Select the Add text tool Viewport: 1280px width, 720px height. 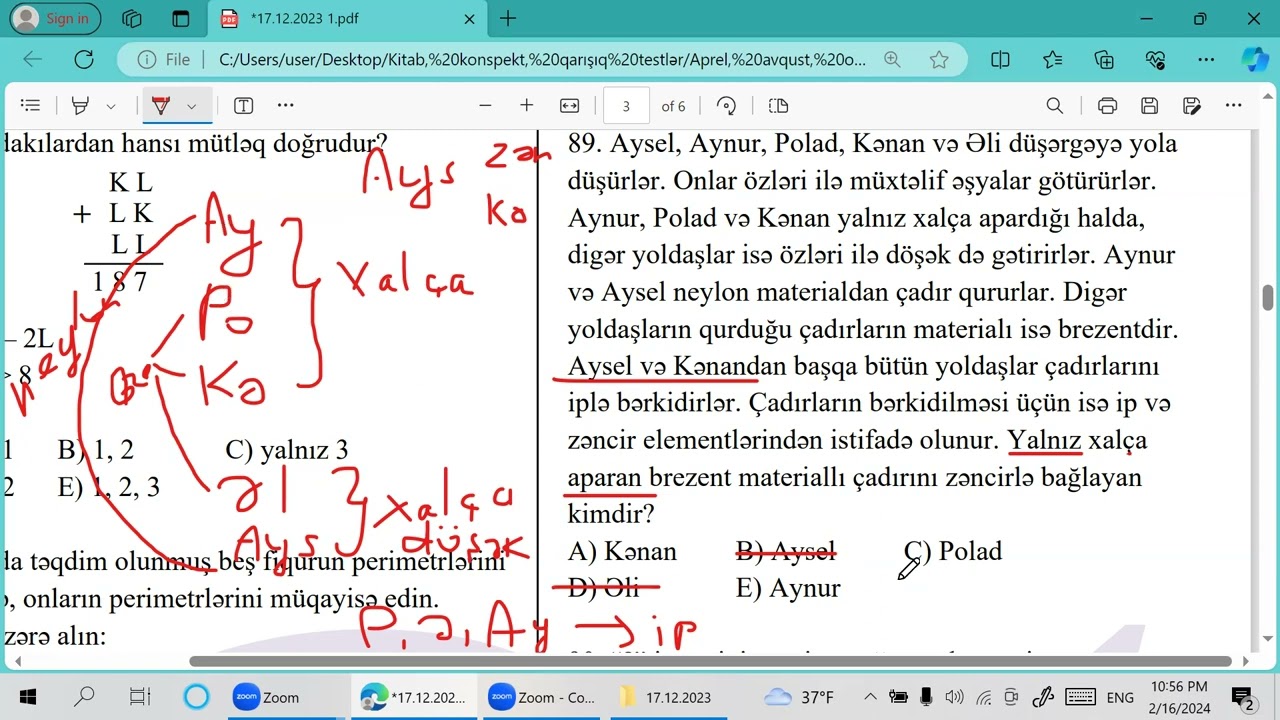(x=243, y=106)
